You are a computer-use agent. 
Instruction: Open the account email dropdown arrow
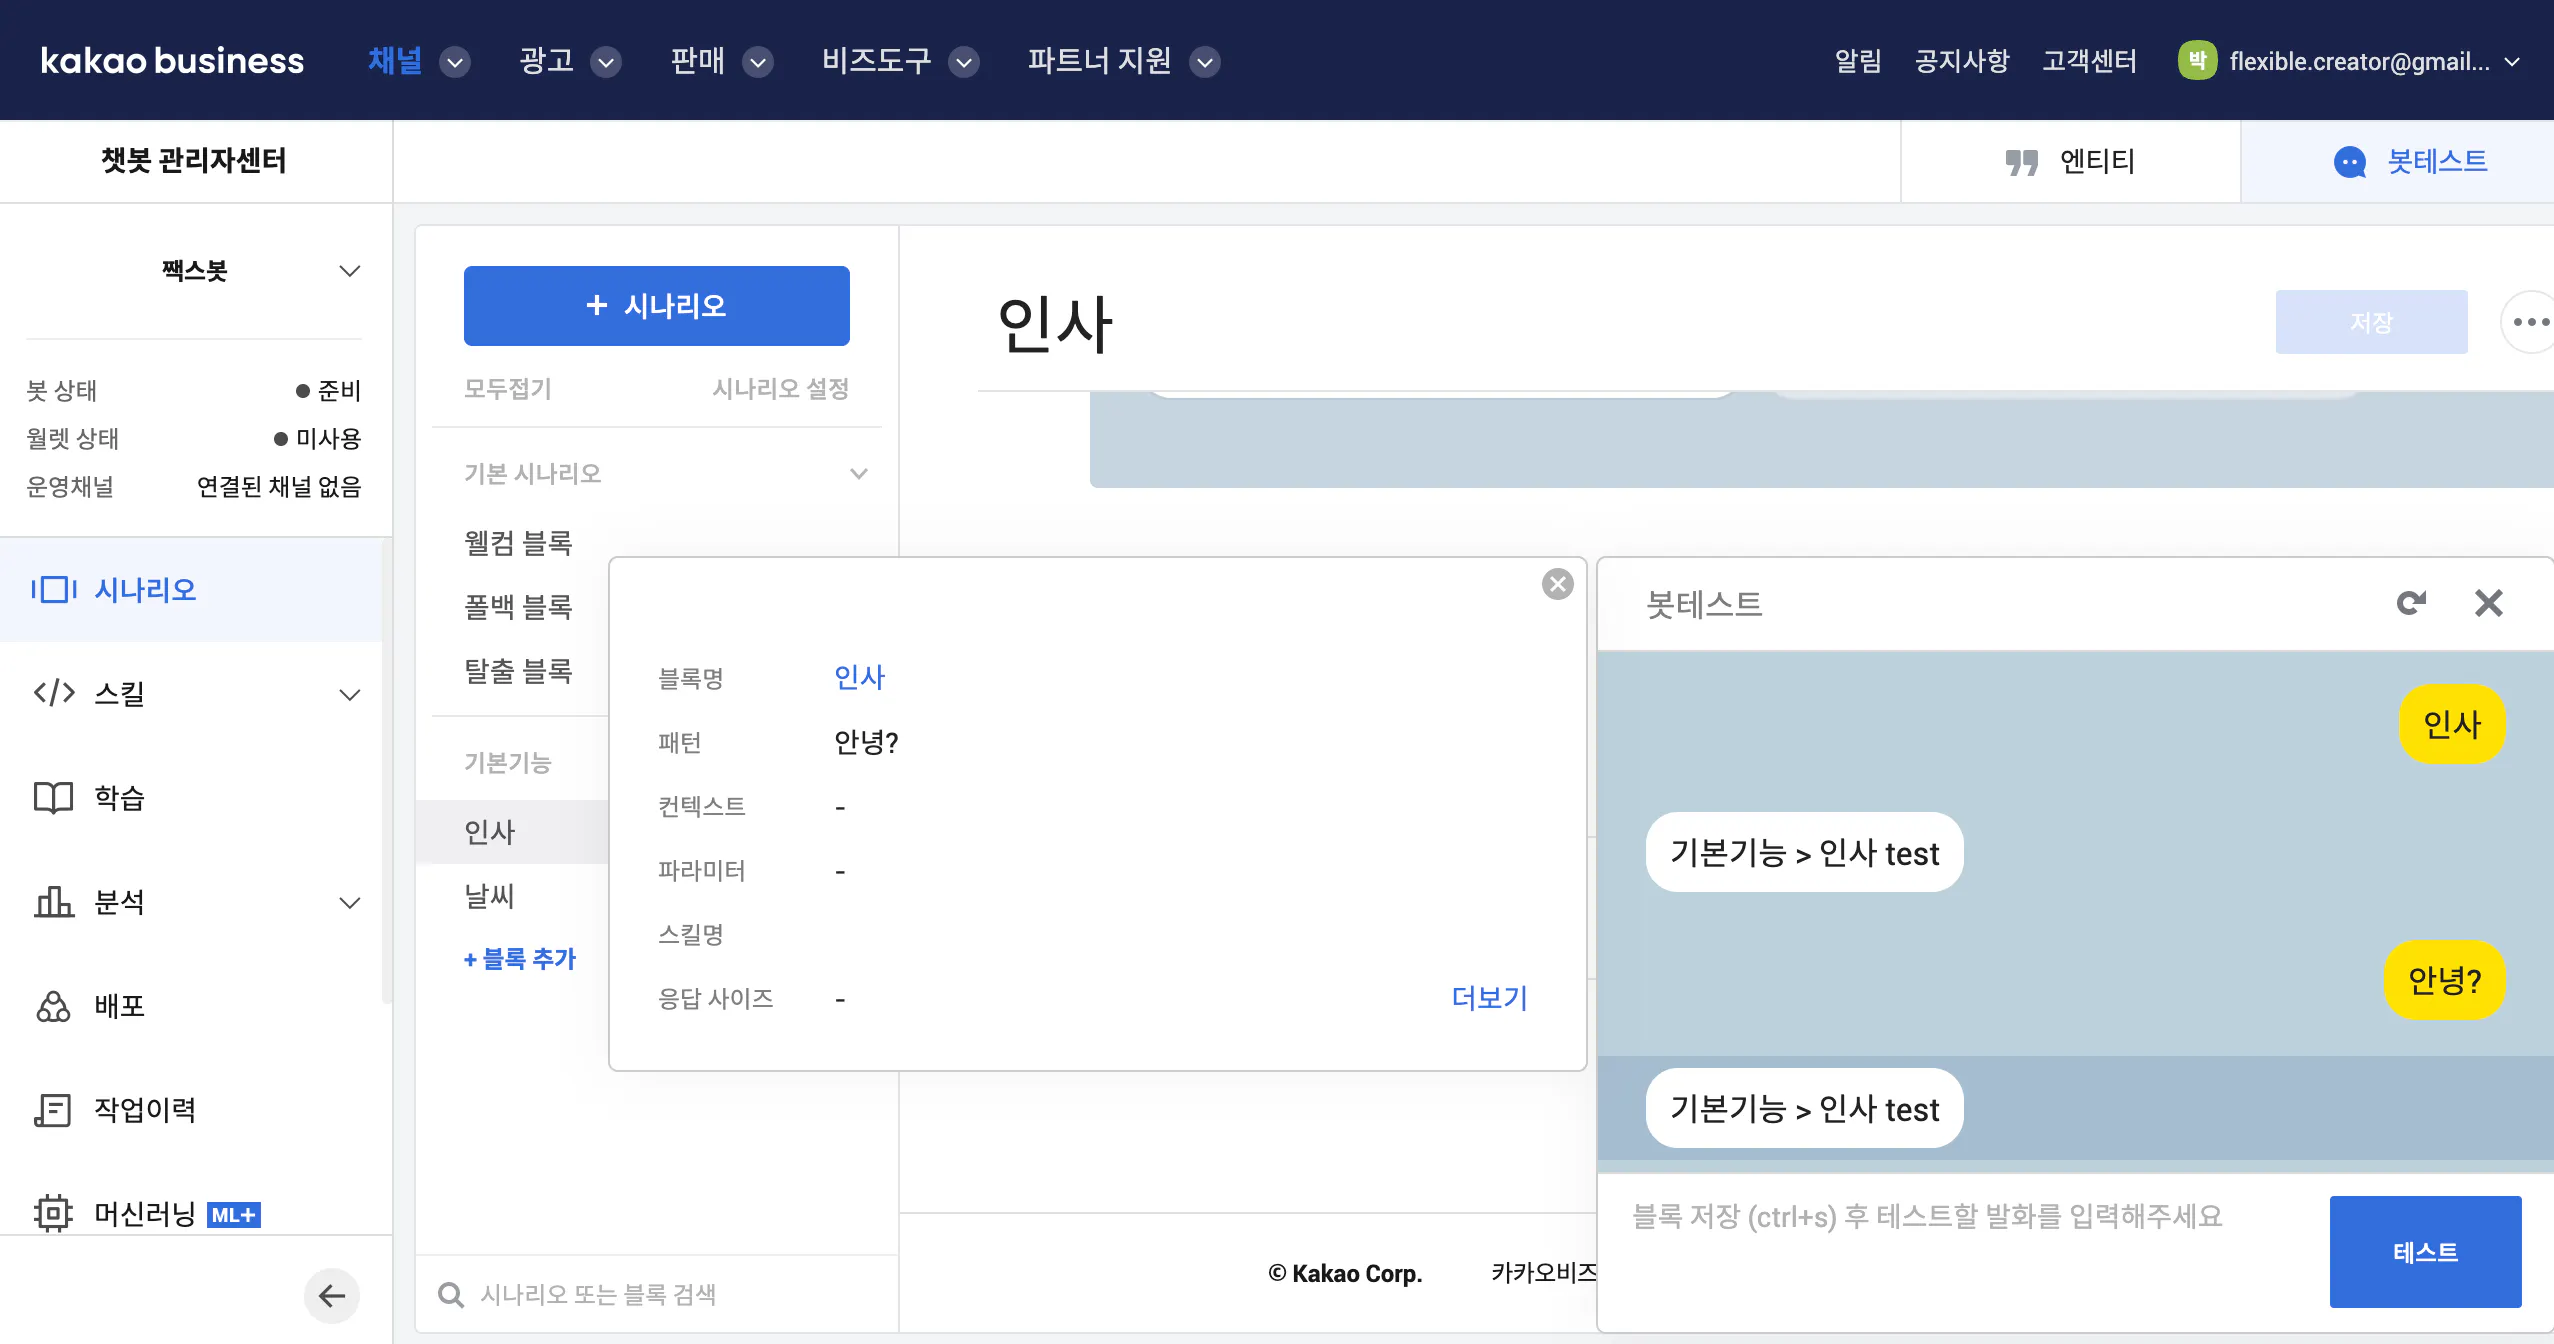click(2511, 62)
